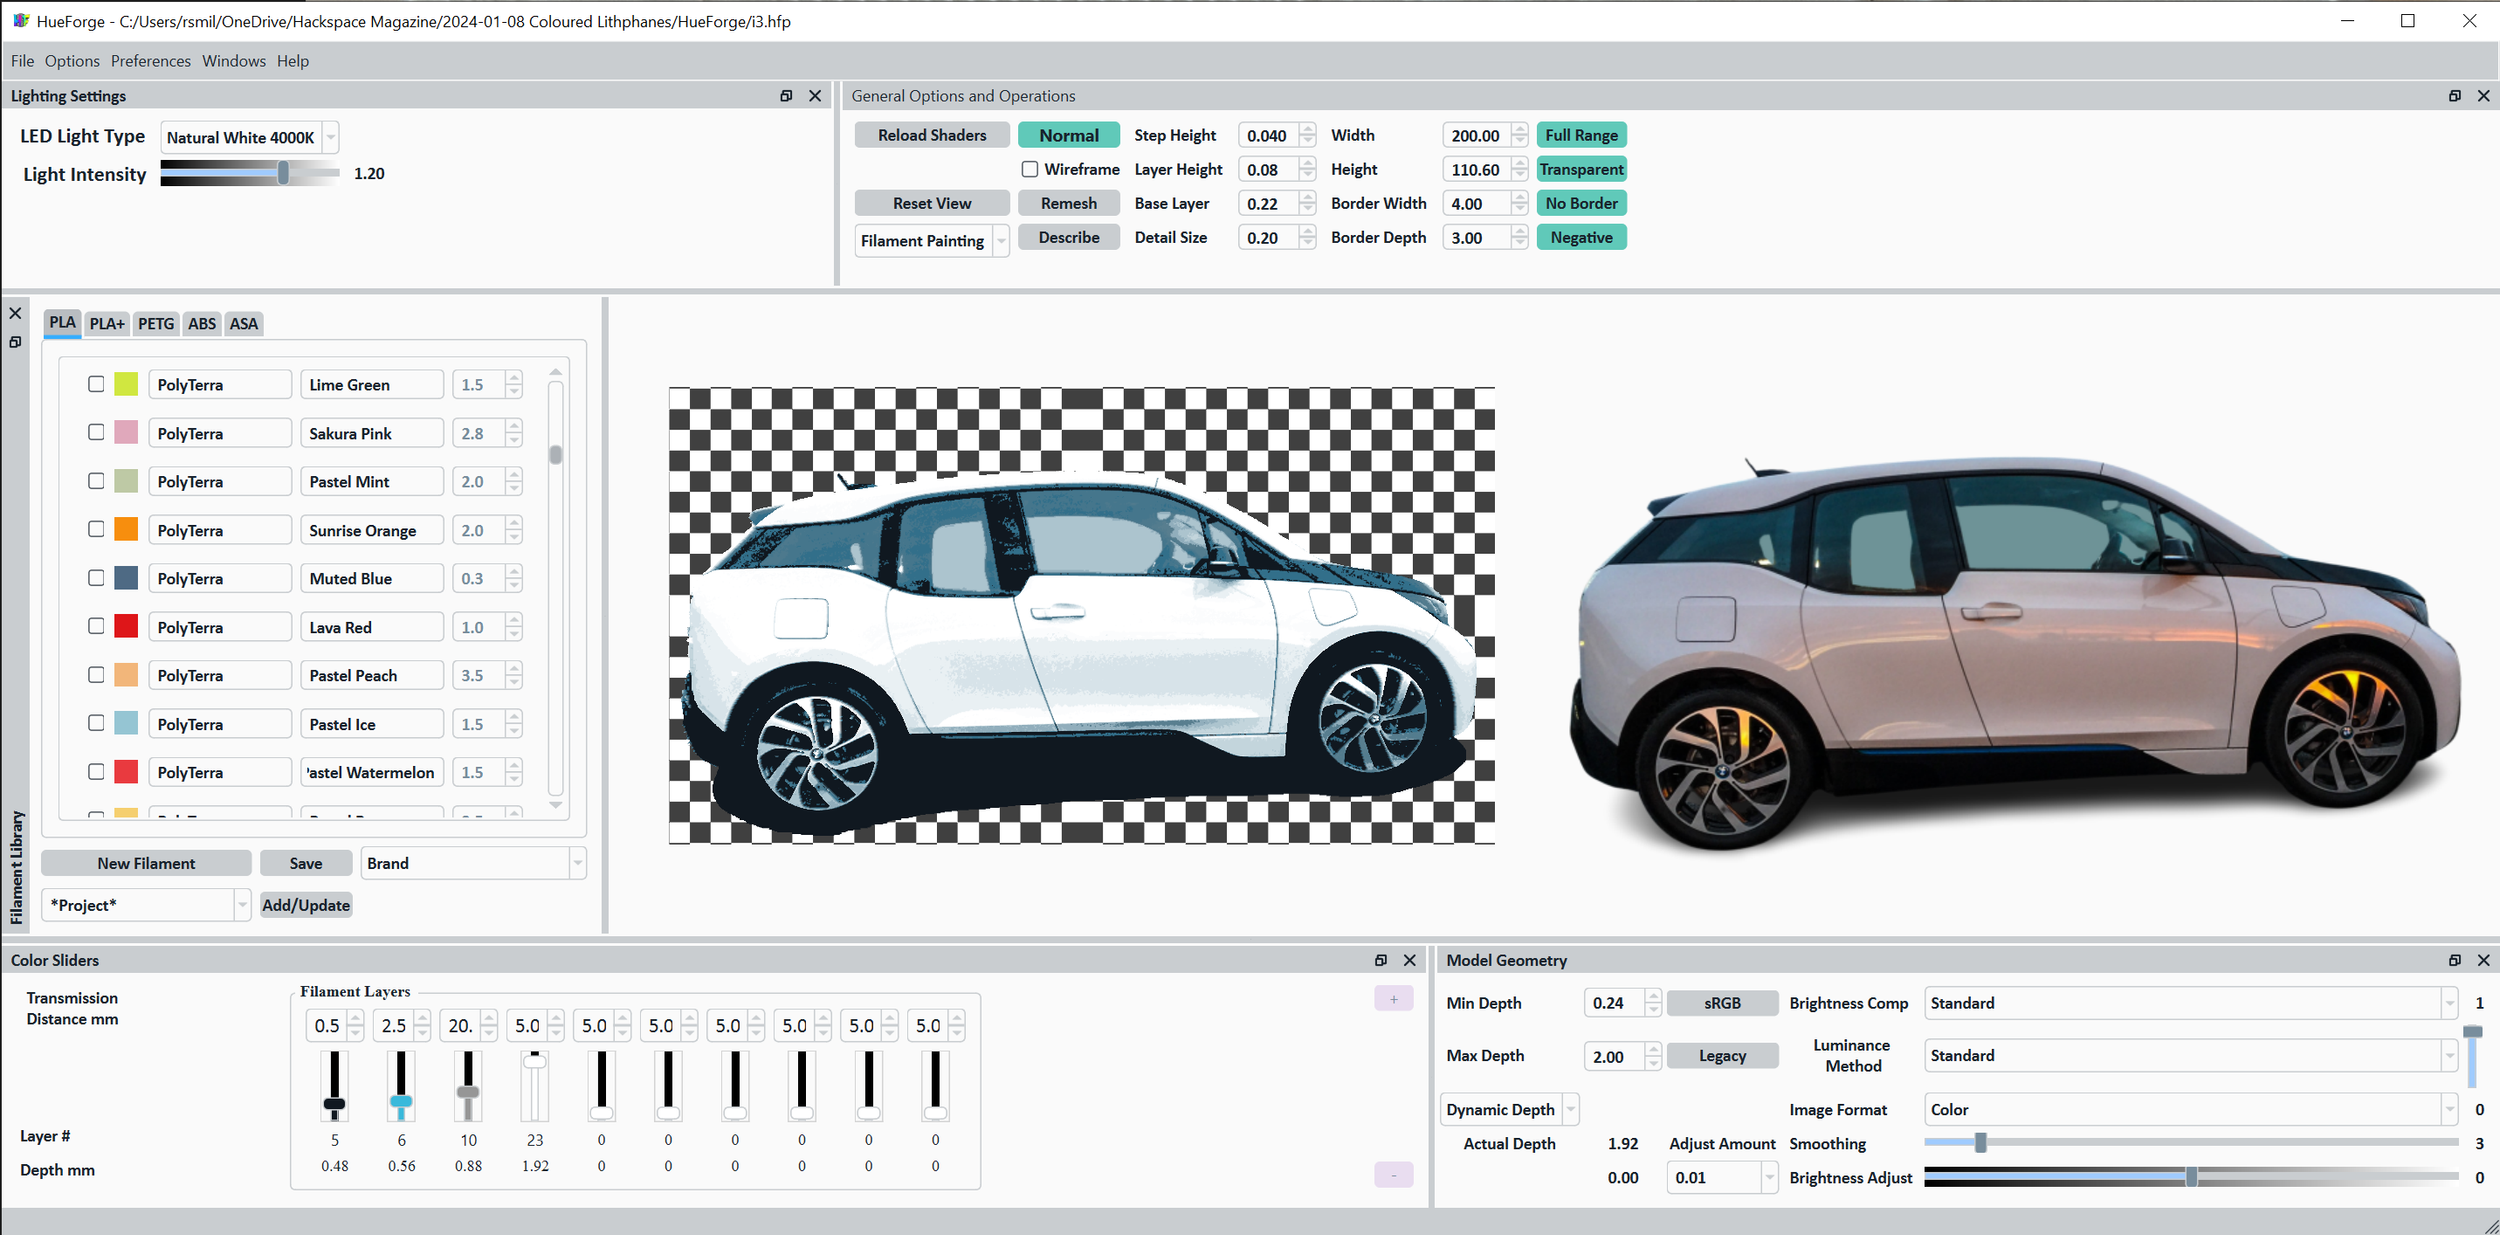Click the plus button to add a color slider
The width and height of the screenshot is (2500, 1235).
coord(1393,999)
